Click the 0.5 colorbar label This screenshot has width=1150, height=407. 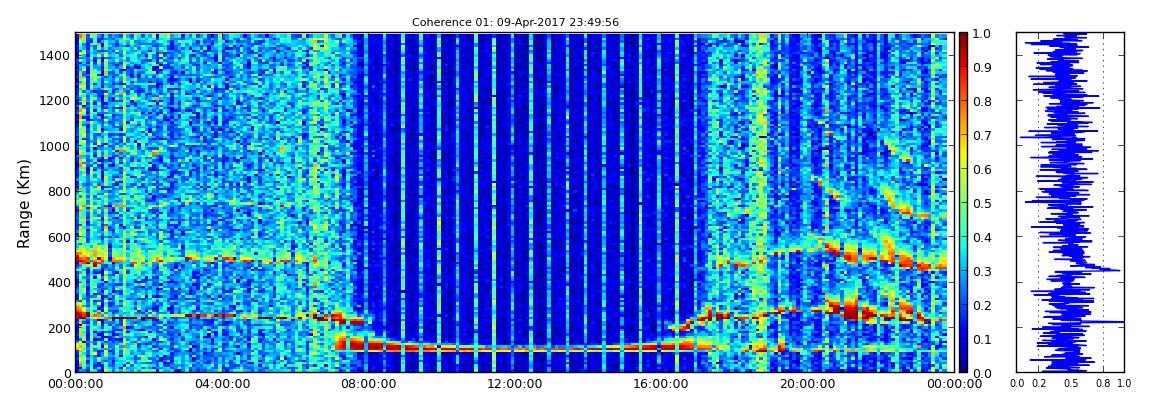pos(982,203)
